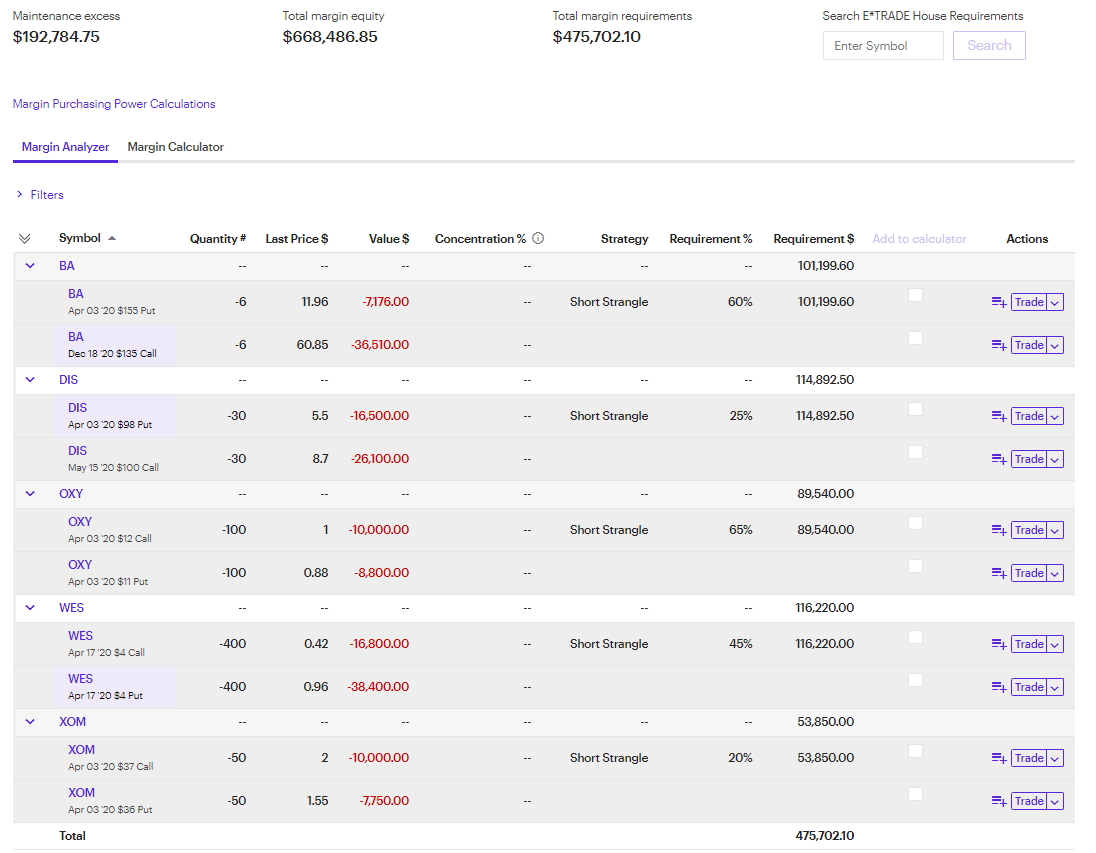This screenshot has height=853, width=1096.
Task: Add DIS May 15 $100 Call to list icon
Action: (999, 459)
